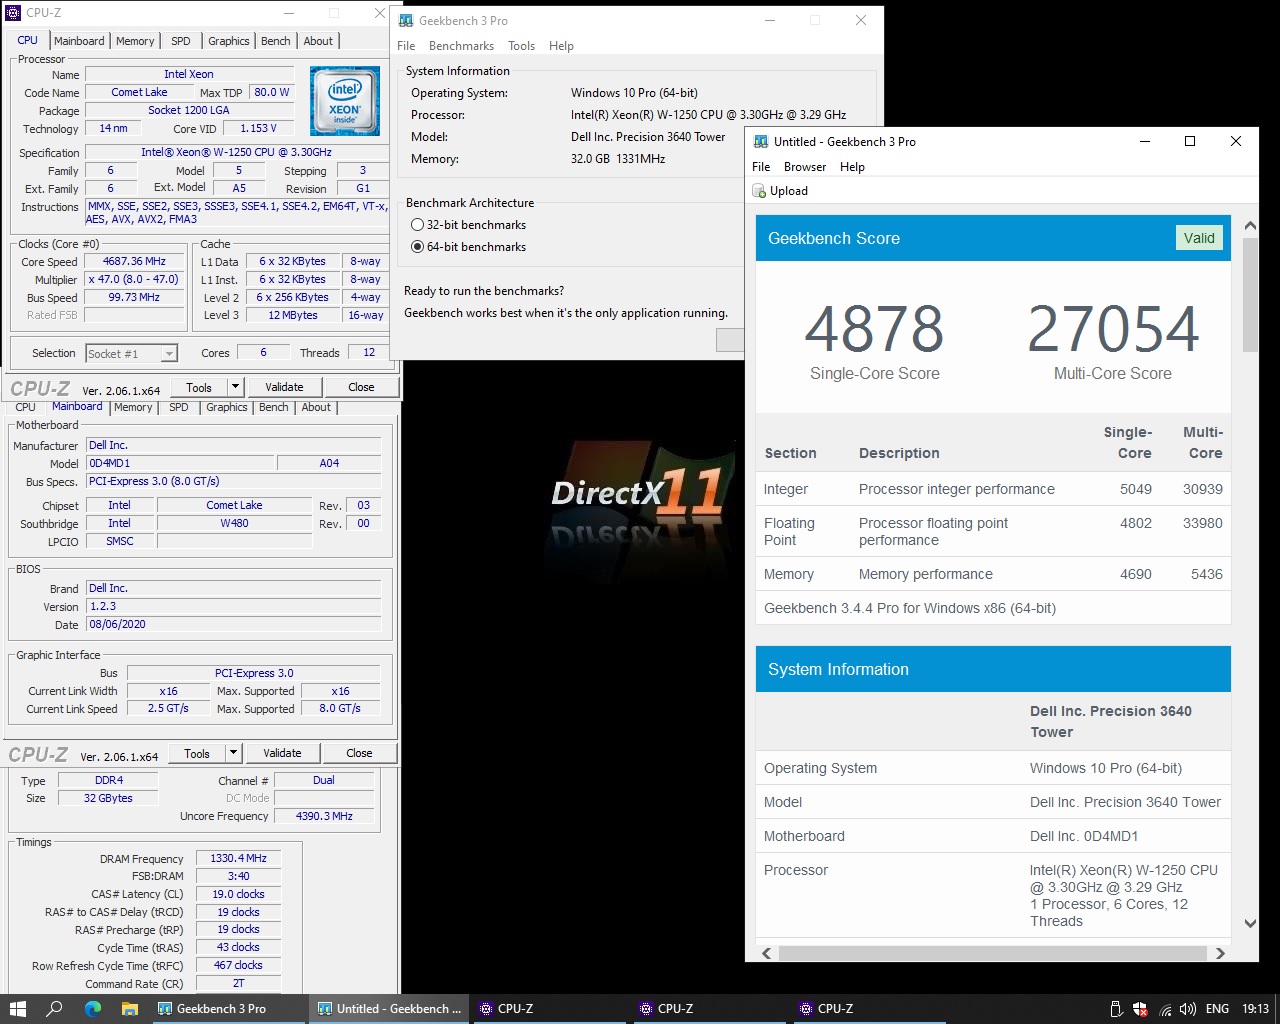Click the USB device tray icon
The image size is (1280, 1024).
click(1117, 1009)
